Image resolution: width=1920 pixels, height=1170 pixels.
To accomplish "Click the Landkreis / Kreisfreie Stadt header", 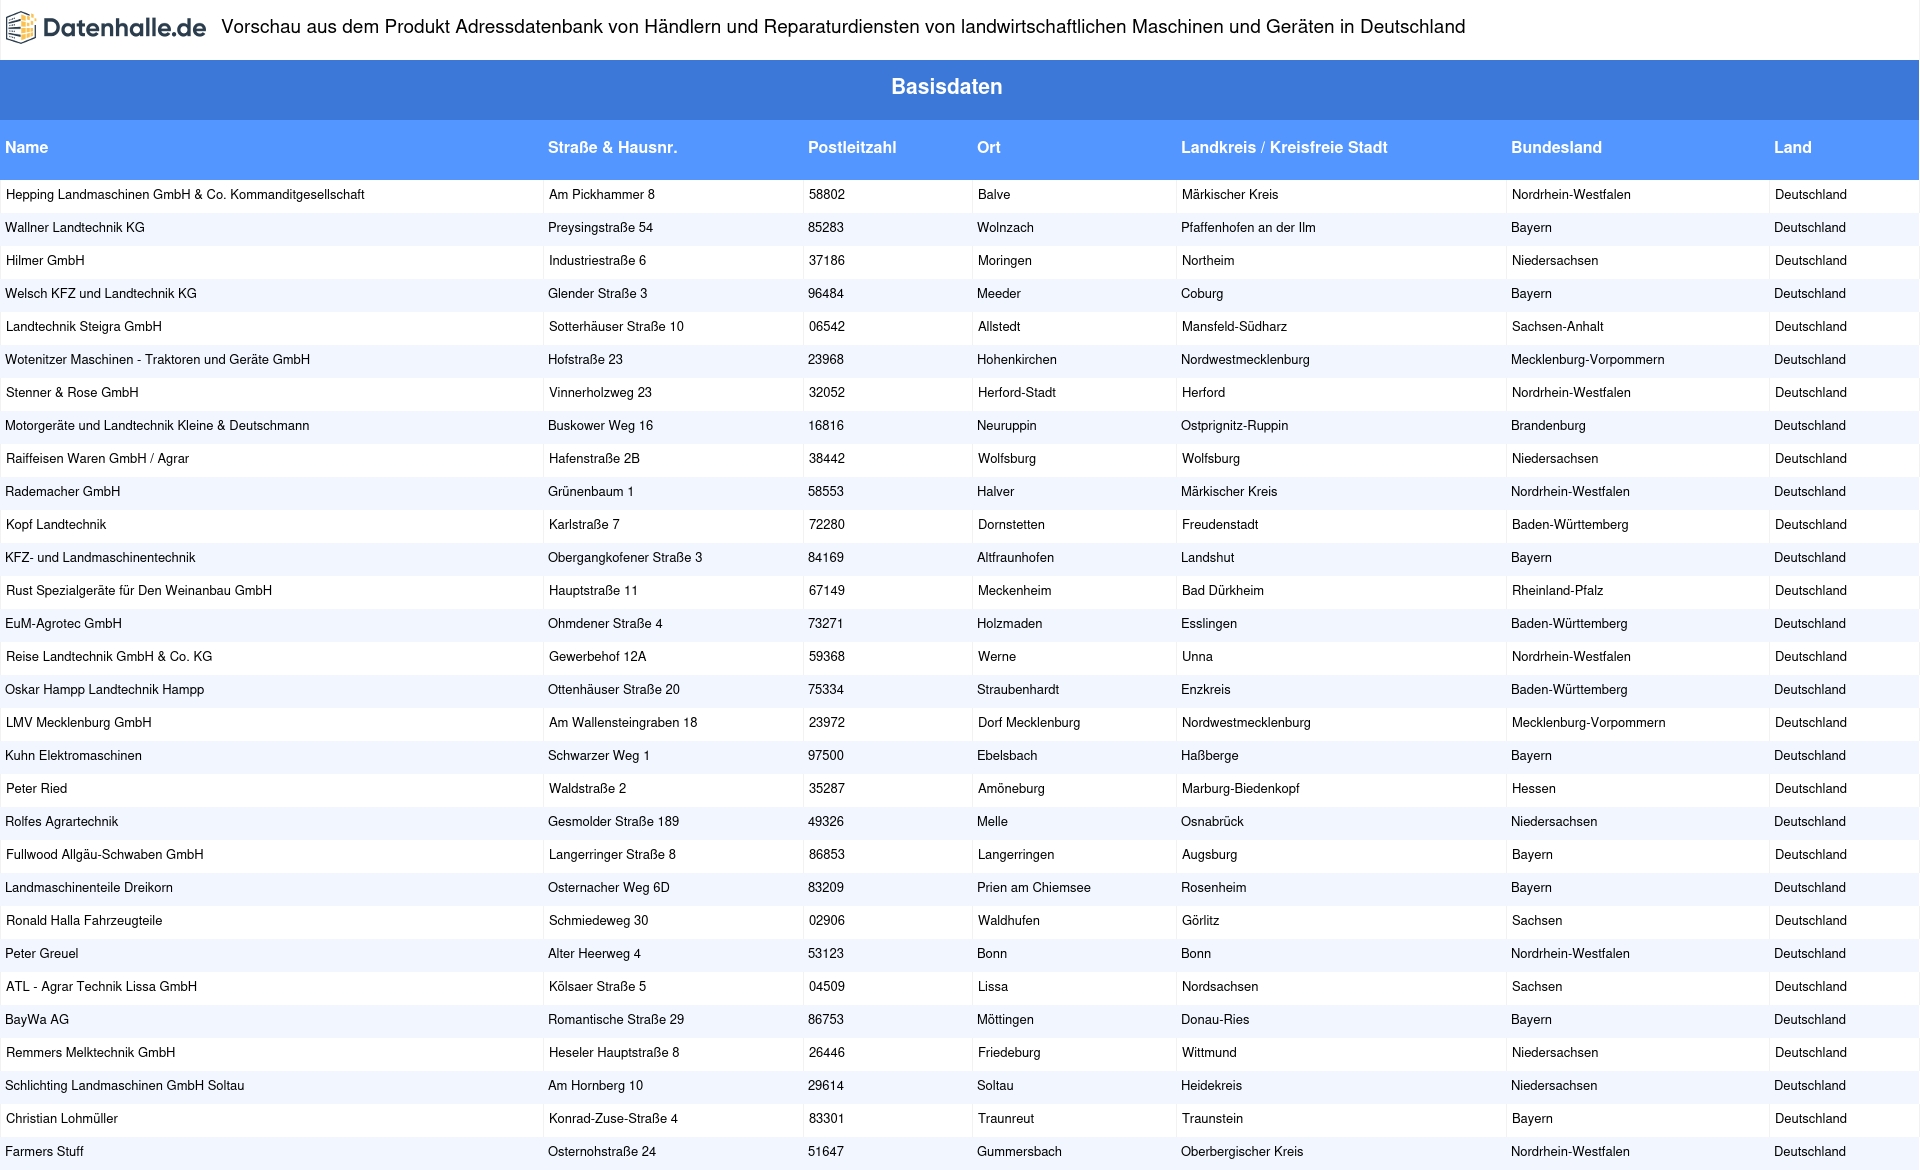I will [x=1284, y=148].
